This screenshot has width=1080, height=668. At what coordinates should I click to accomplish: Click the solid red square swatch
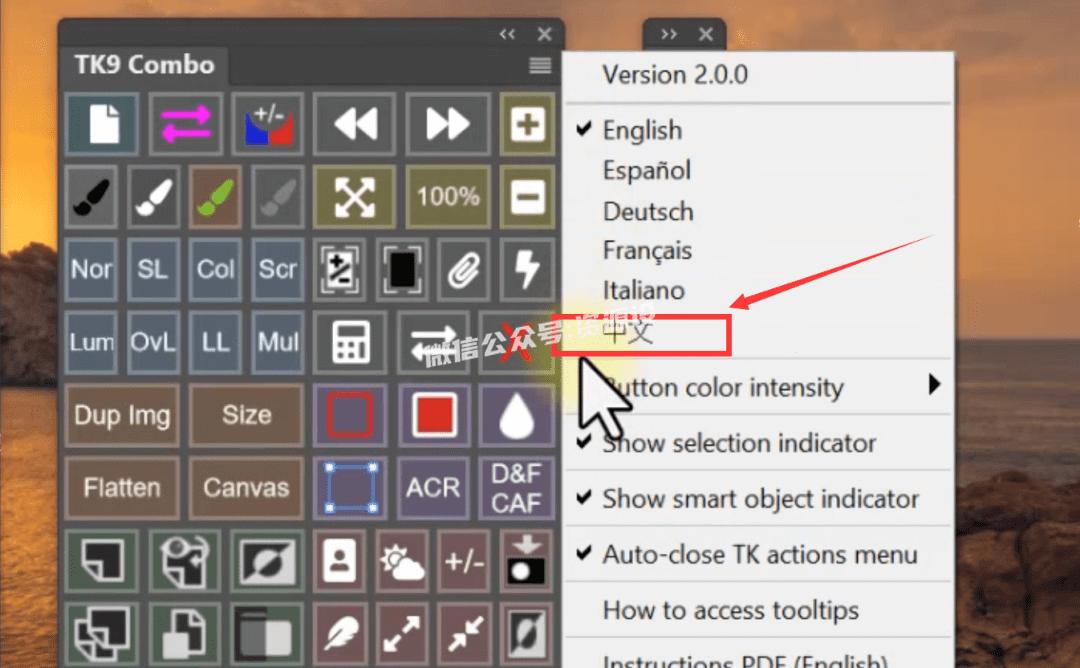click(434, 415)
